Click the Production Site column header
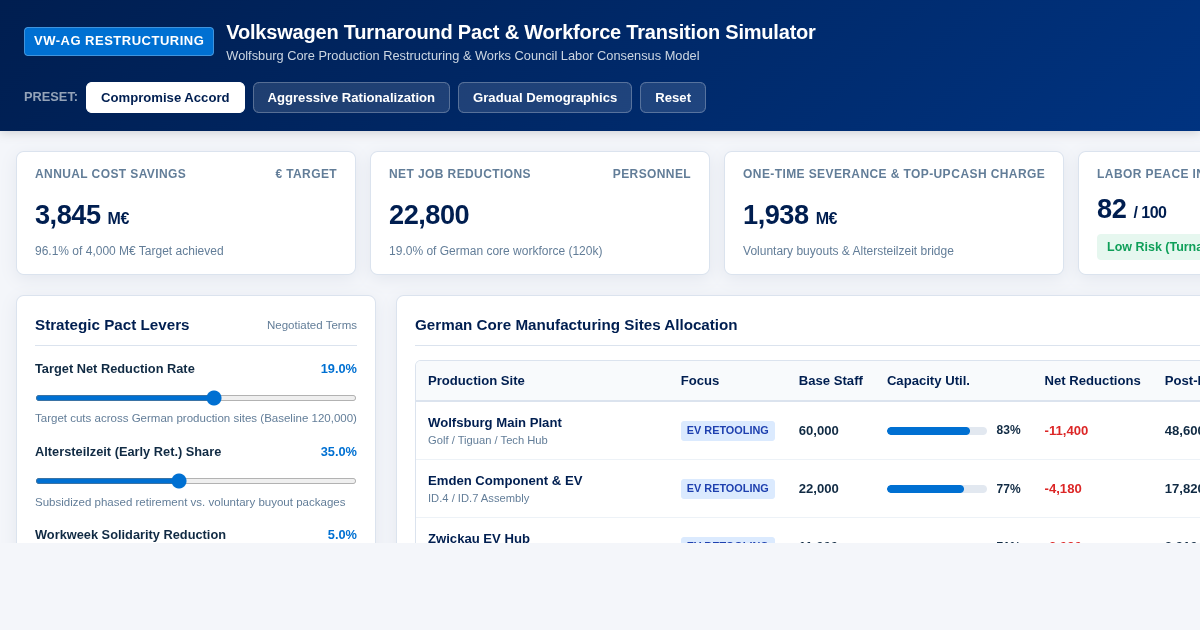This screenshot has width=1200, height=630. click(x=476, y=381)
